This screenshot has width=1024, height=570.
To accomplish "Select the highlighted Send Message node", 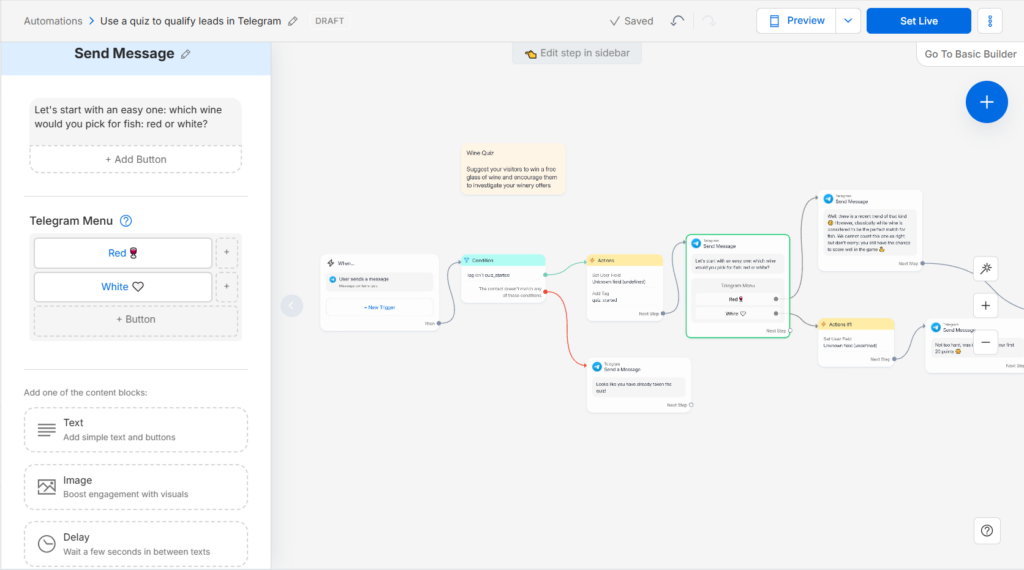I will 738,286.
